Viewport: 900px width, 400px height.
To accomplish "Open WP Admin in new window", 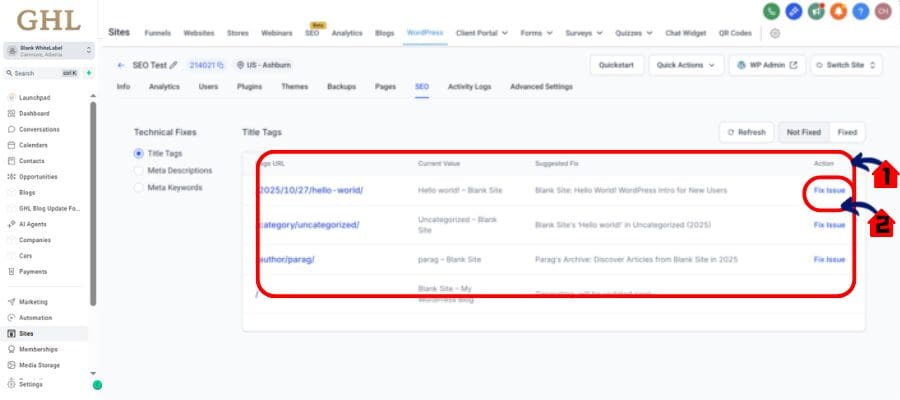I will [767, 65].
